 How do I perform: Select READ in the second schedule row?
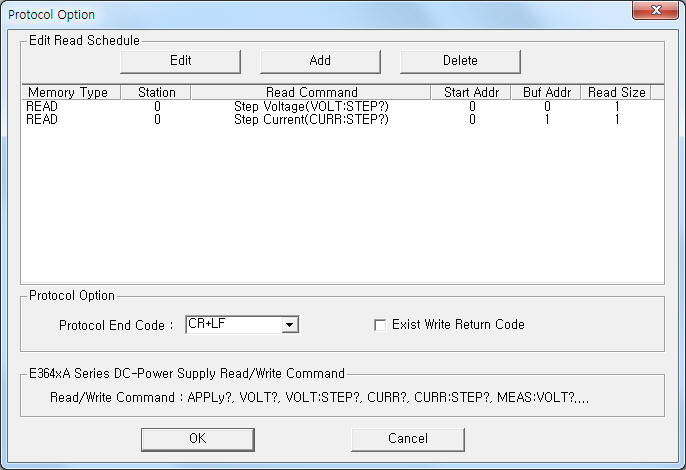(x=42, y=119)
